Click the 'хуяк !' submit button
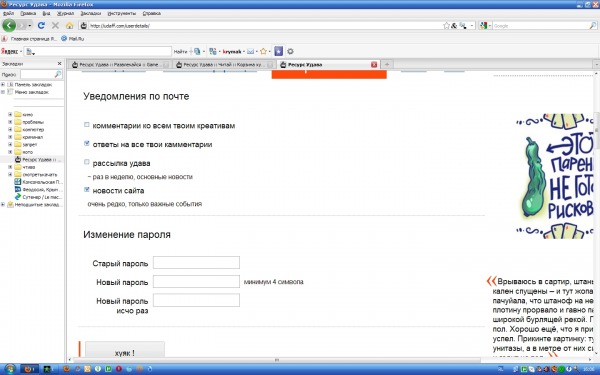The image size is (600, 375). click(x=125, y=350)
